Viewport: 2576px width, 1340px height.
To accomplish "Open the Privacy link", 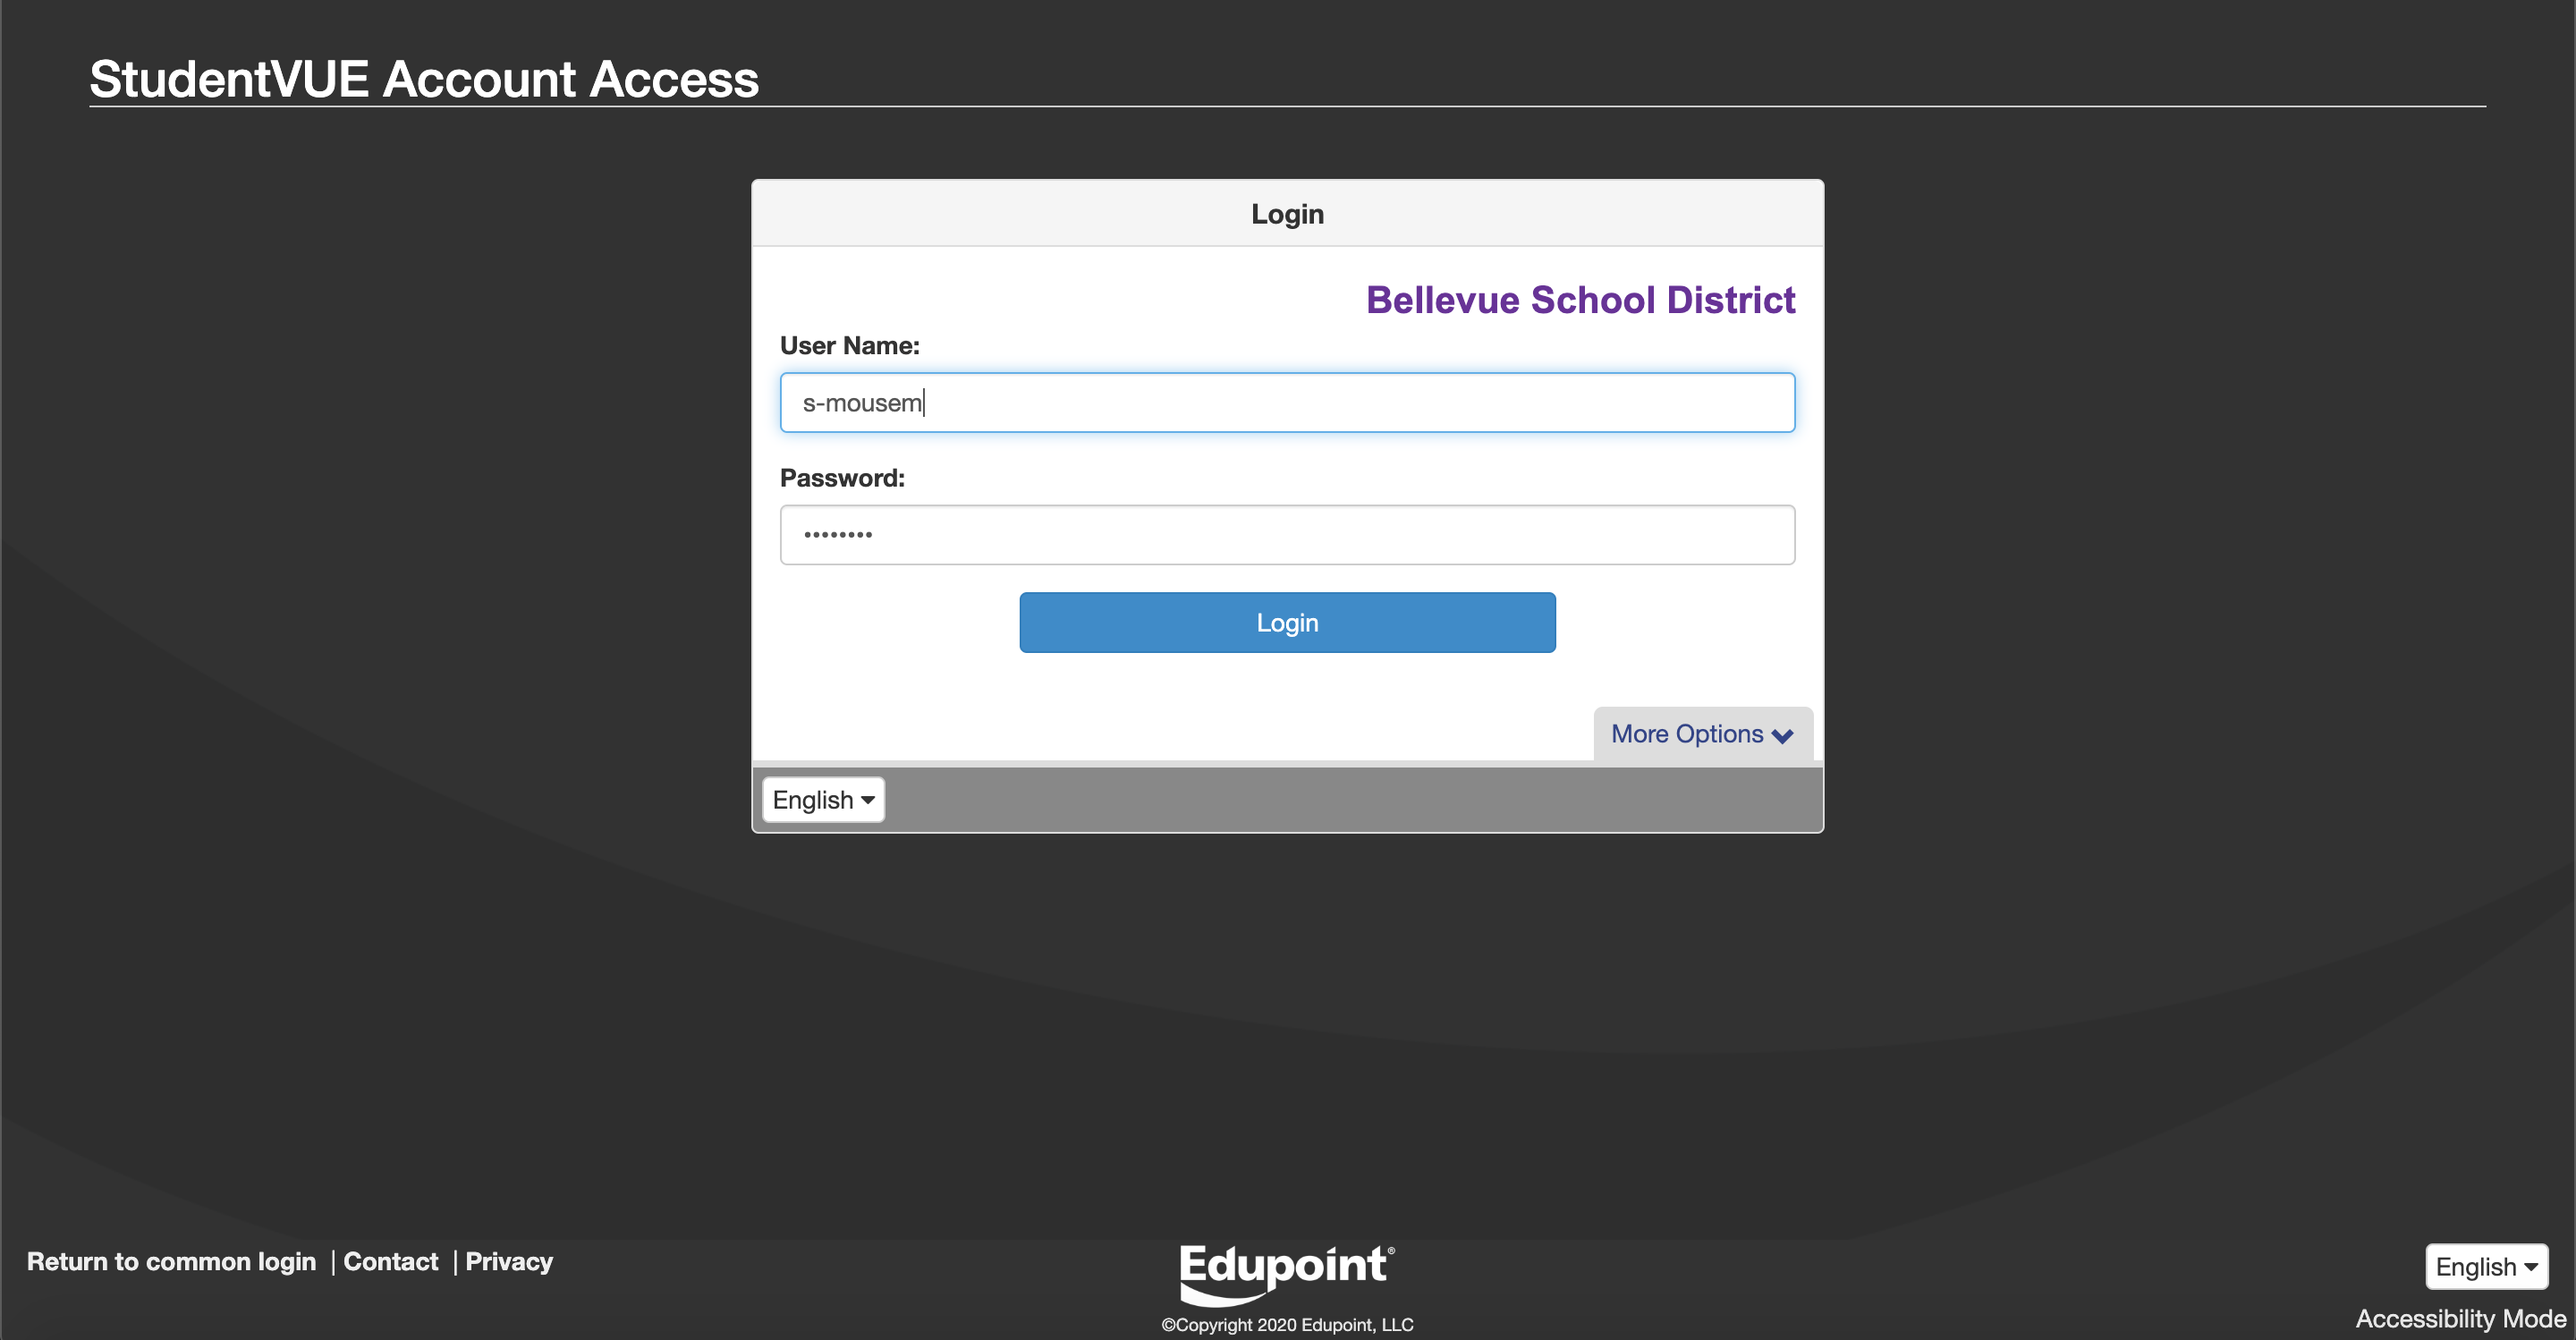I will click(x=509, y=1262).
